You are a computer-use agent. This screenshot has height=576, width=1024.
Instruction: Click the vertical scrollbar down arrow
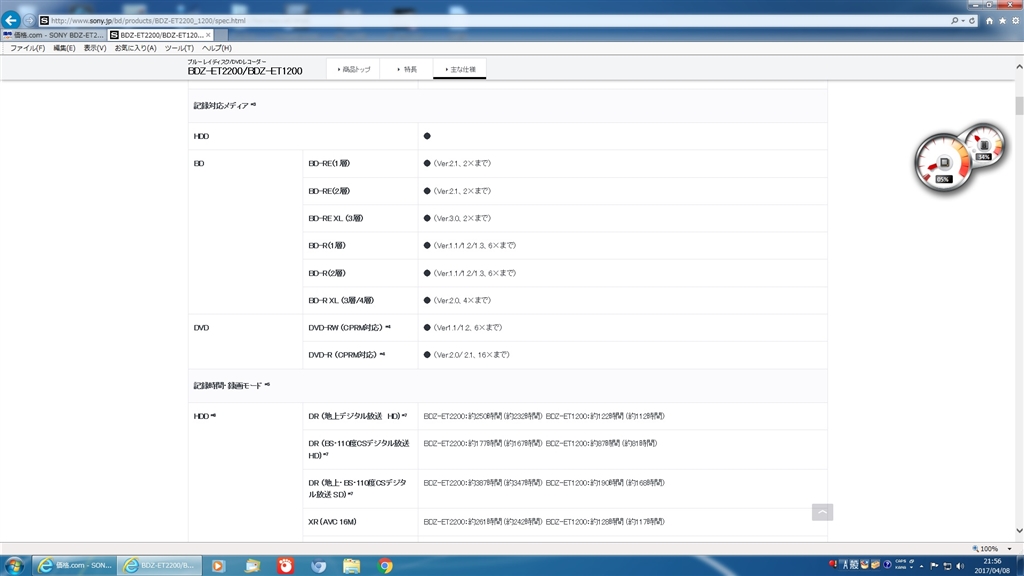tap(1019, 531)
